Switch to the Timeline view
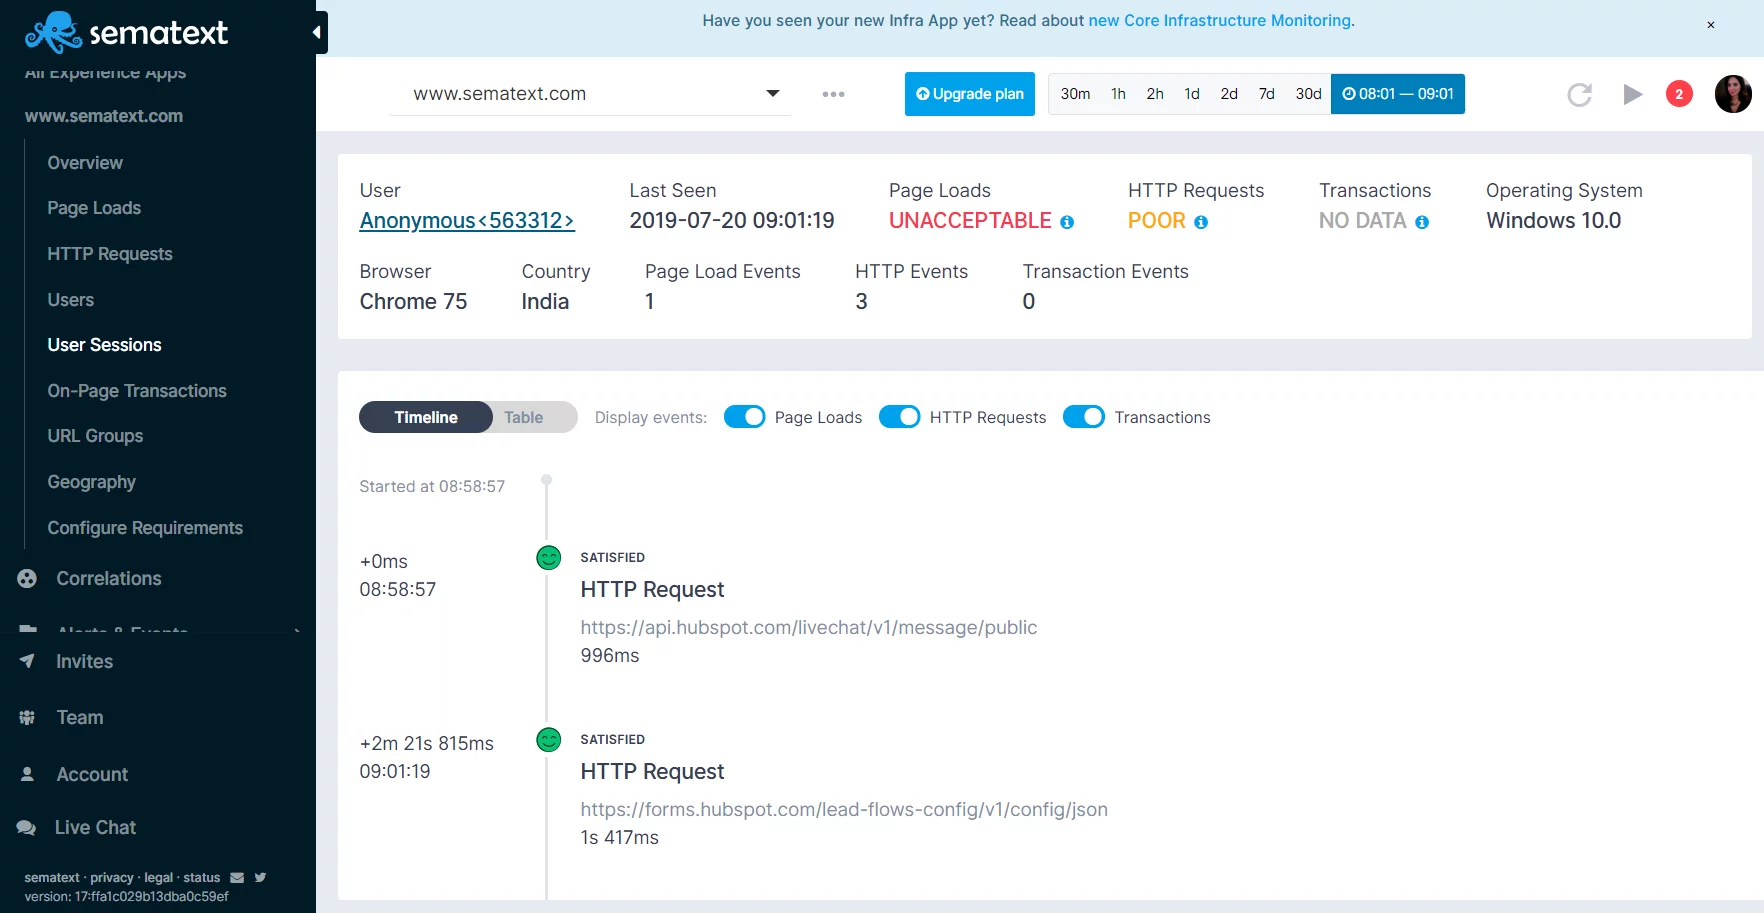1764x913 pixels. tap(426, 417)
